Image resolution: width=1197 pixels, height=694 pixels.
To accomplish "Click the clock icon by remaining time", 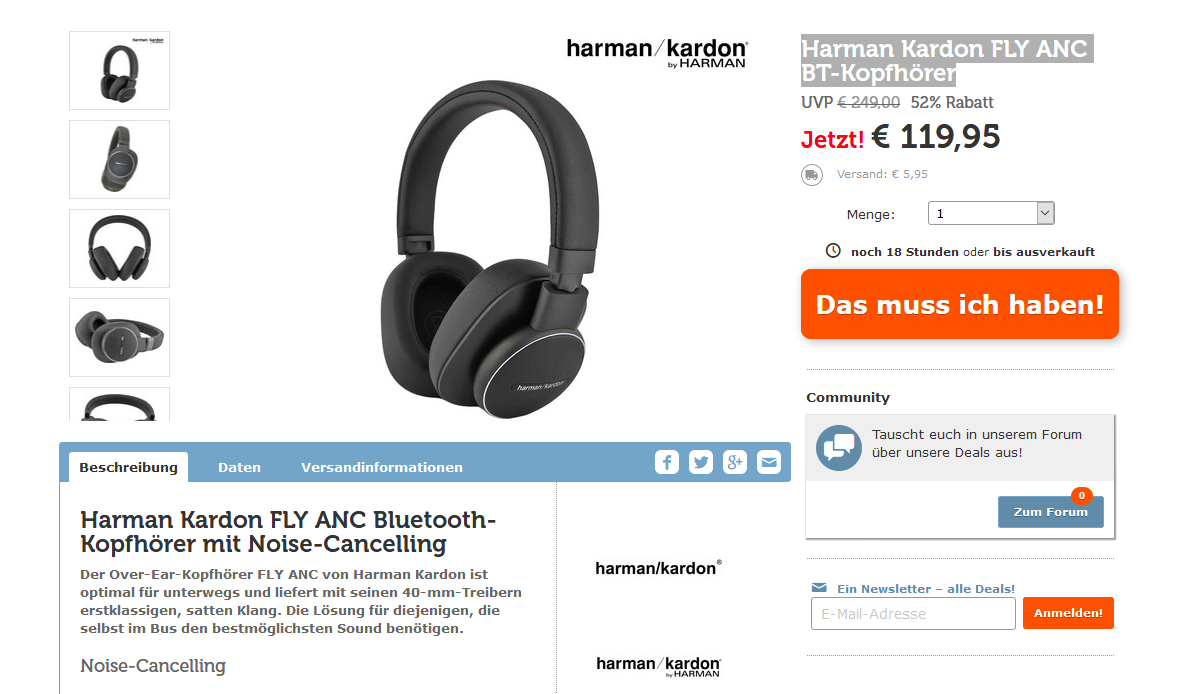I will click(833, 250).
